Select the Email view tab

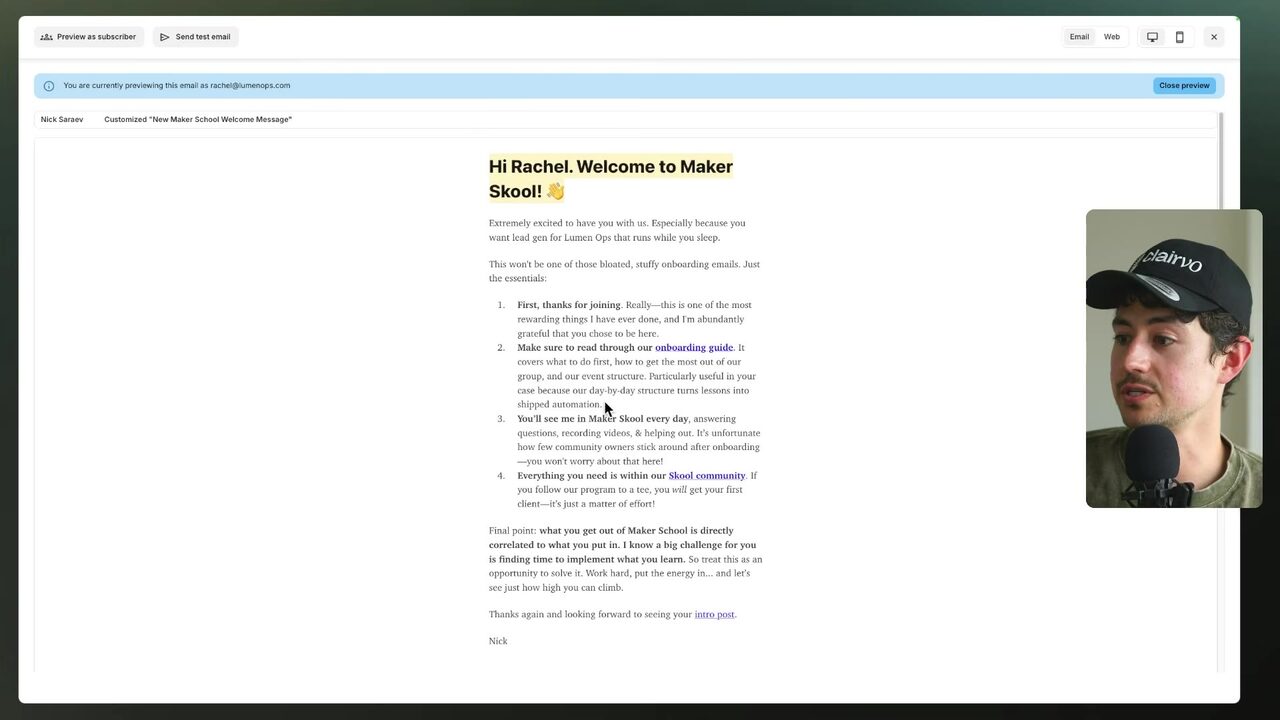pos(1079,37)
